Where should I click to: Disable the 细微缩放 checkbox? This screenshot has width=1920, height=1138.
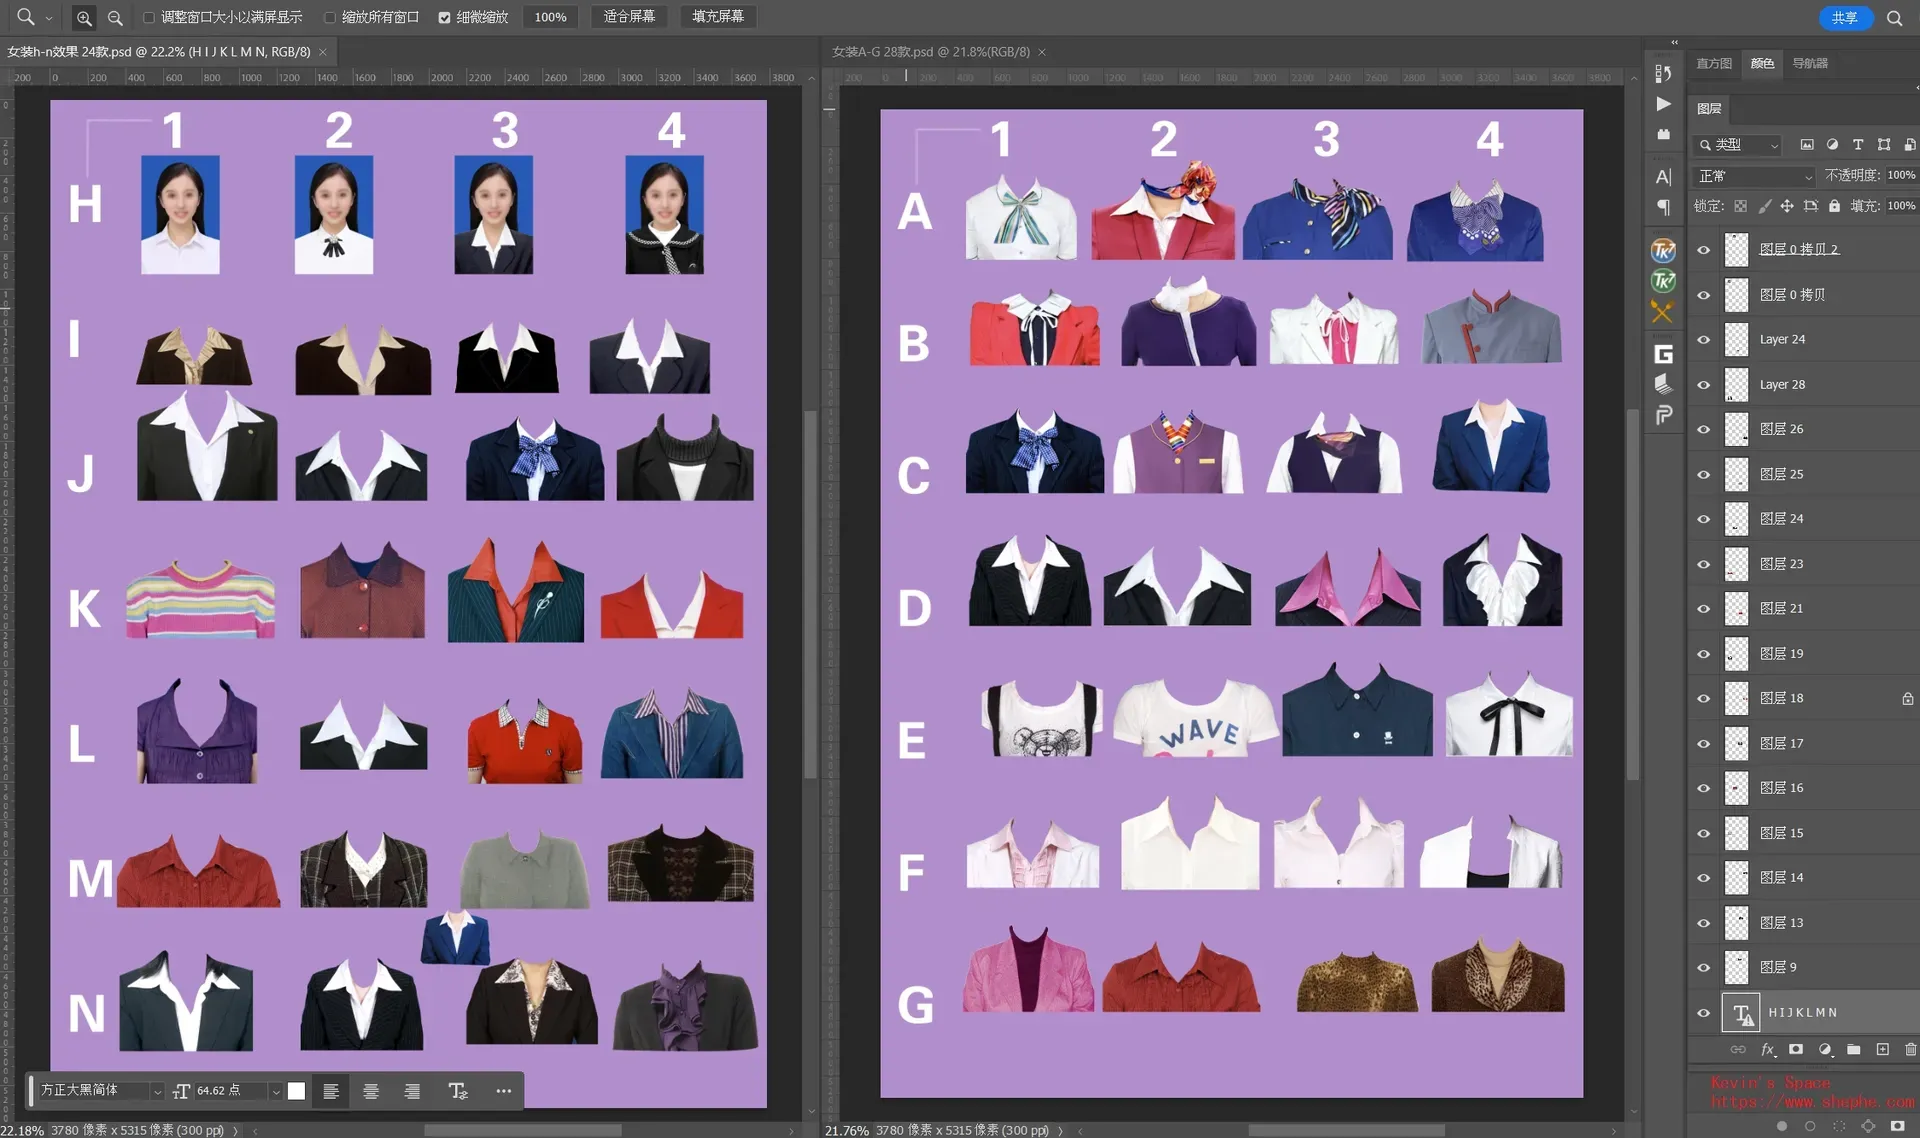click(445, 17)
